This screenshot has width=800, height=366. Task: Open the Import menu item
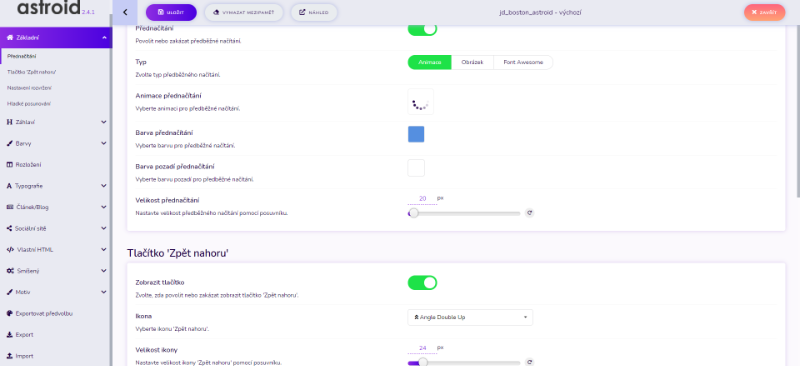tap(56, 356)
